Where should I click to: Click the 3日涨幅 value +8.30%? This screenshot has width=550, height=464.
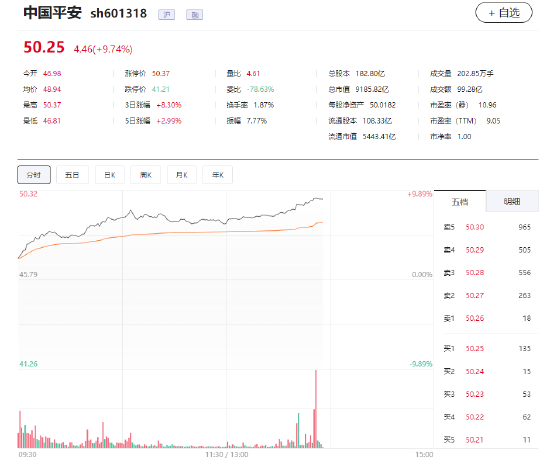(169, 105)
